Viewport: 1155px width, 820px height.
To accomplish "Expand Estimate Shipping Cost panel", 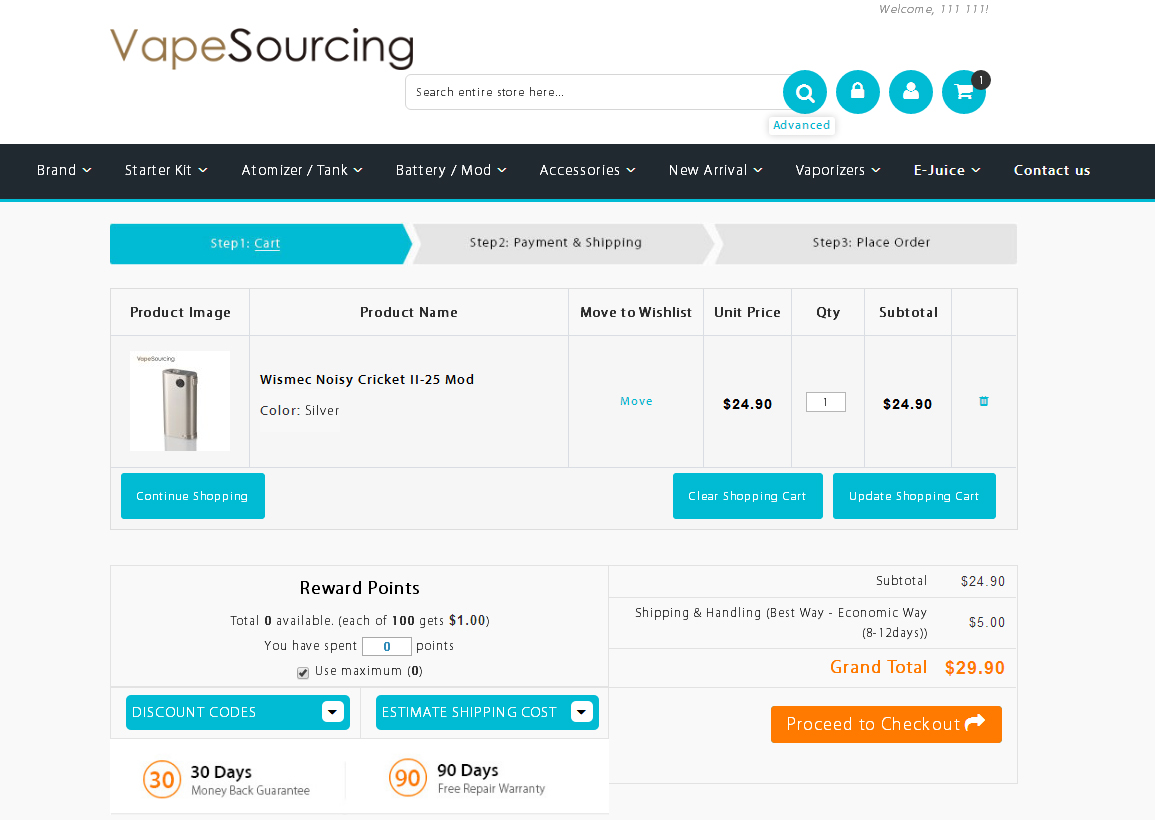I will pos(487,712).
